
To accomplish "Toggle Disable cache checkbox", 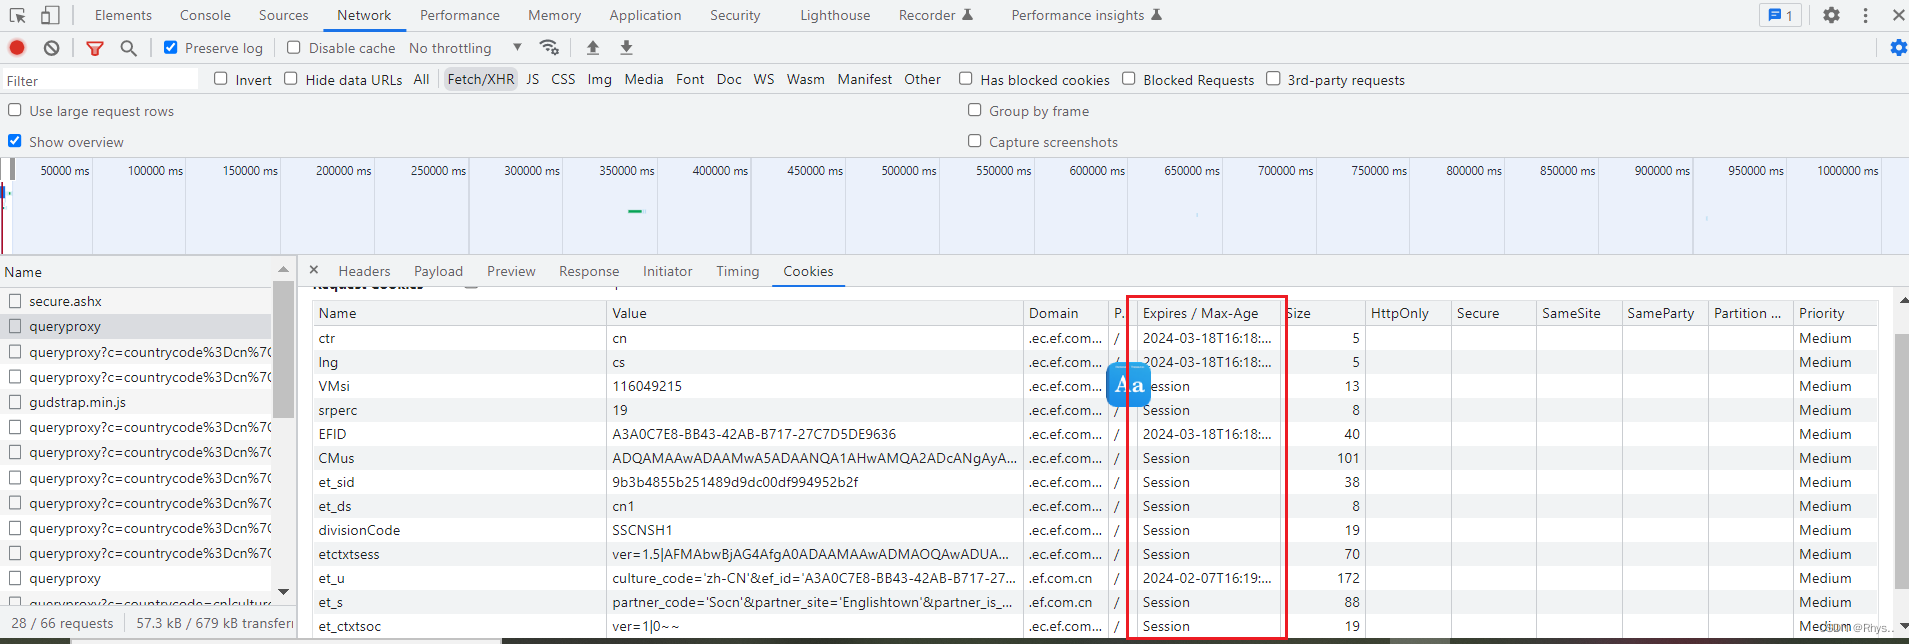I will pyautogui.click(x=294, y=47).
